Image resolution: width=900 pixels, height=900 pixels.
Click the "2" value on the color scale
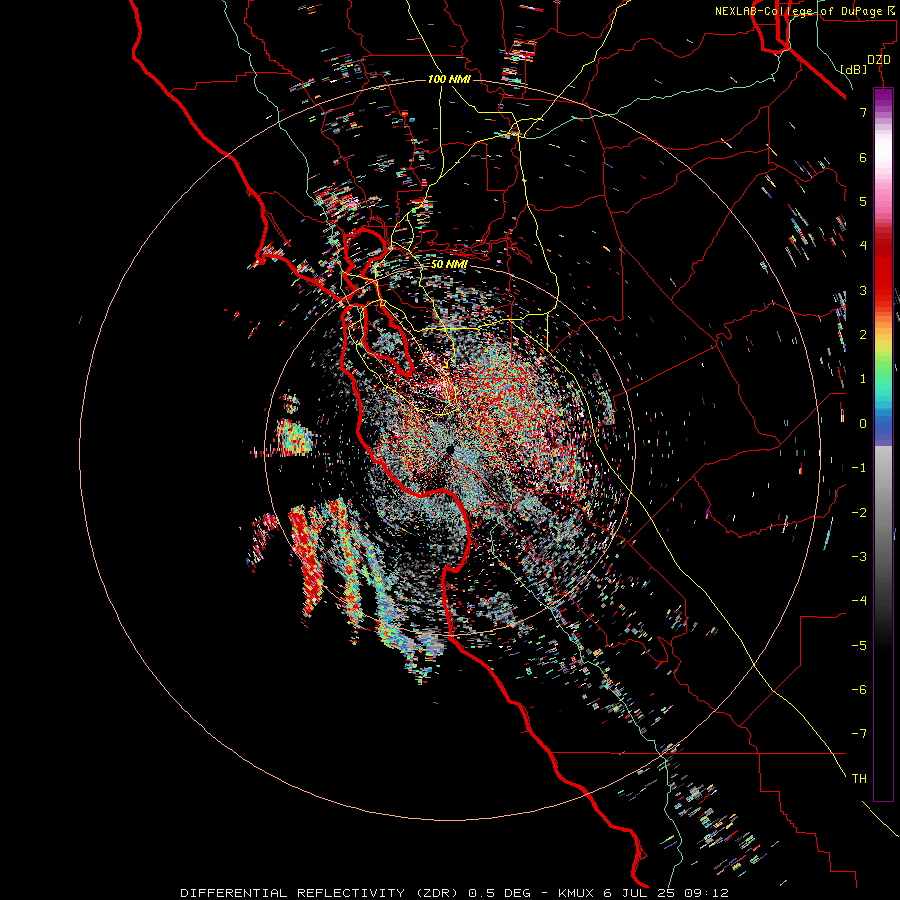(863, 335)
